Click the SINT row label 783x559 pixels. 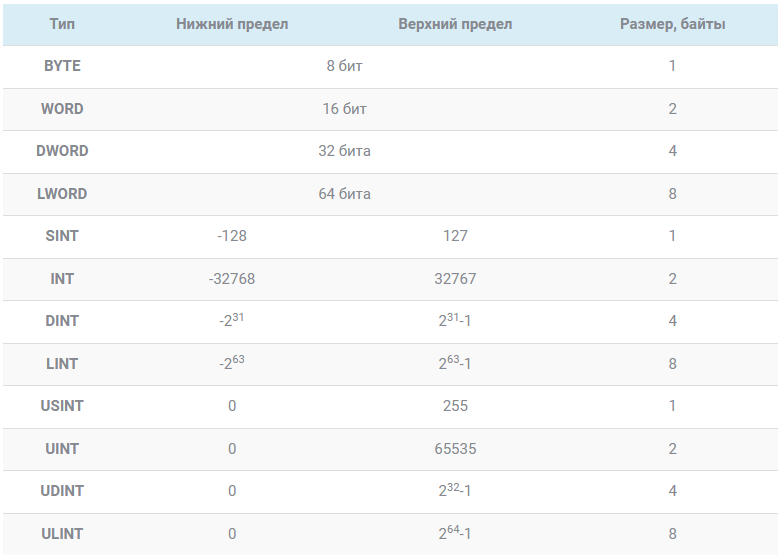coord(62,236)
